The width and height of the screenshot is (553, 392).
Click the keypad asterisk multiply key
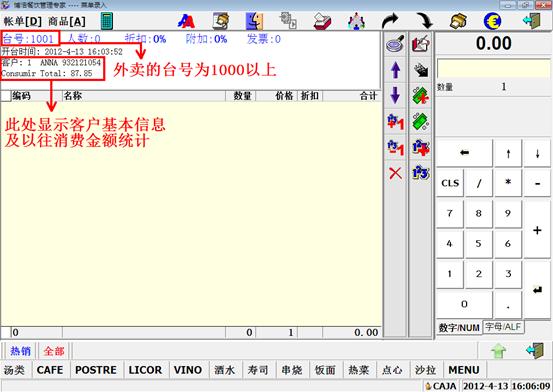pyautogui.click(x=508, y=183)
